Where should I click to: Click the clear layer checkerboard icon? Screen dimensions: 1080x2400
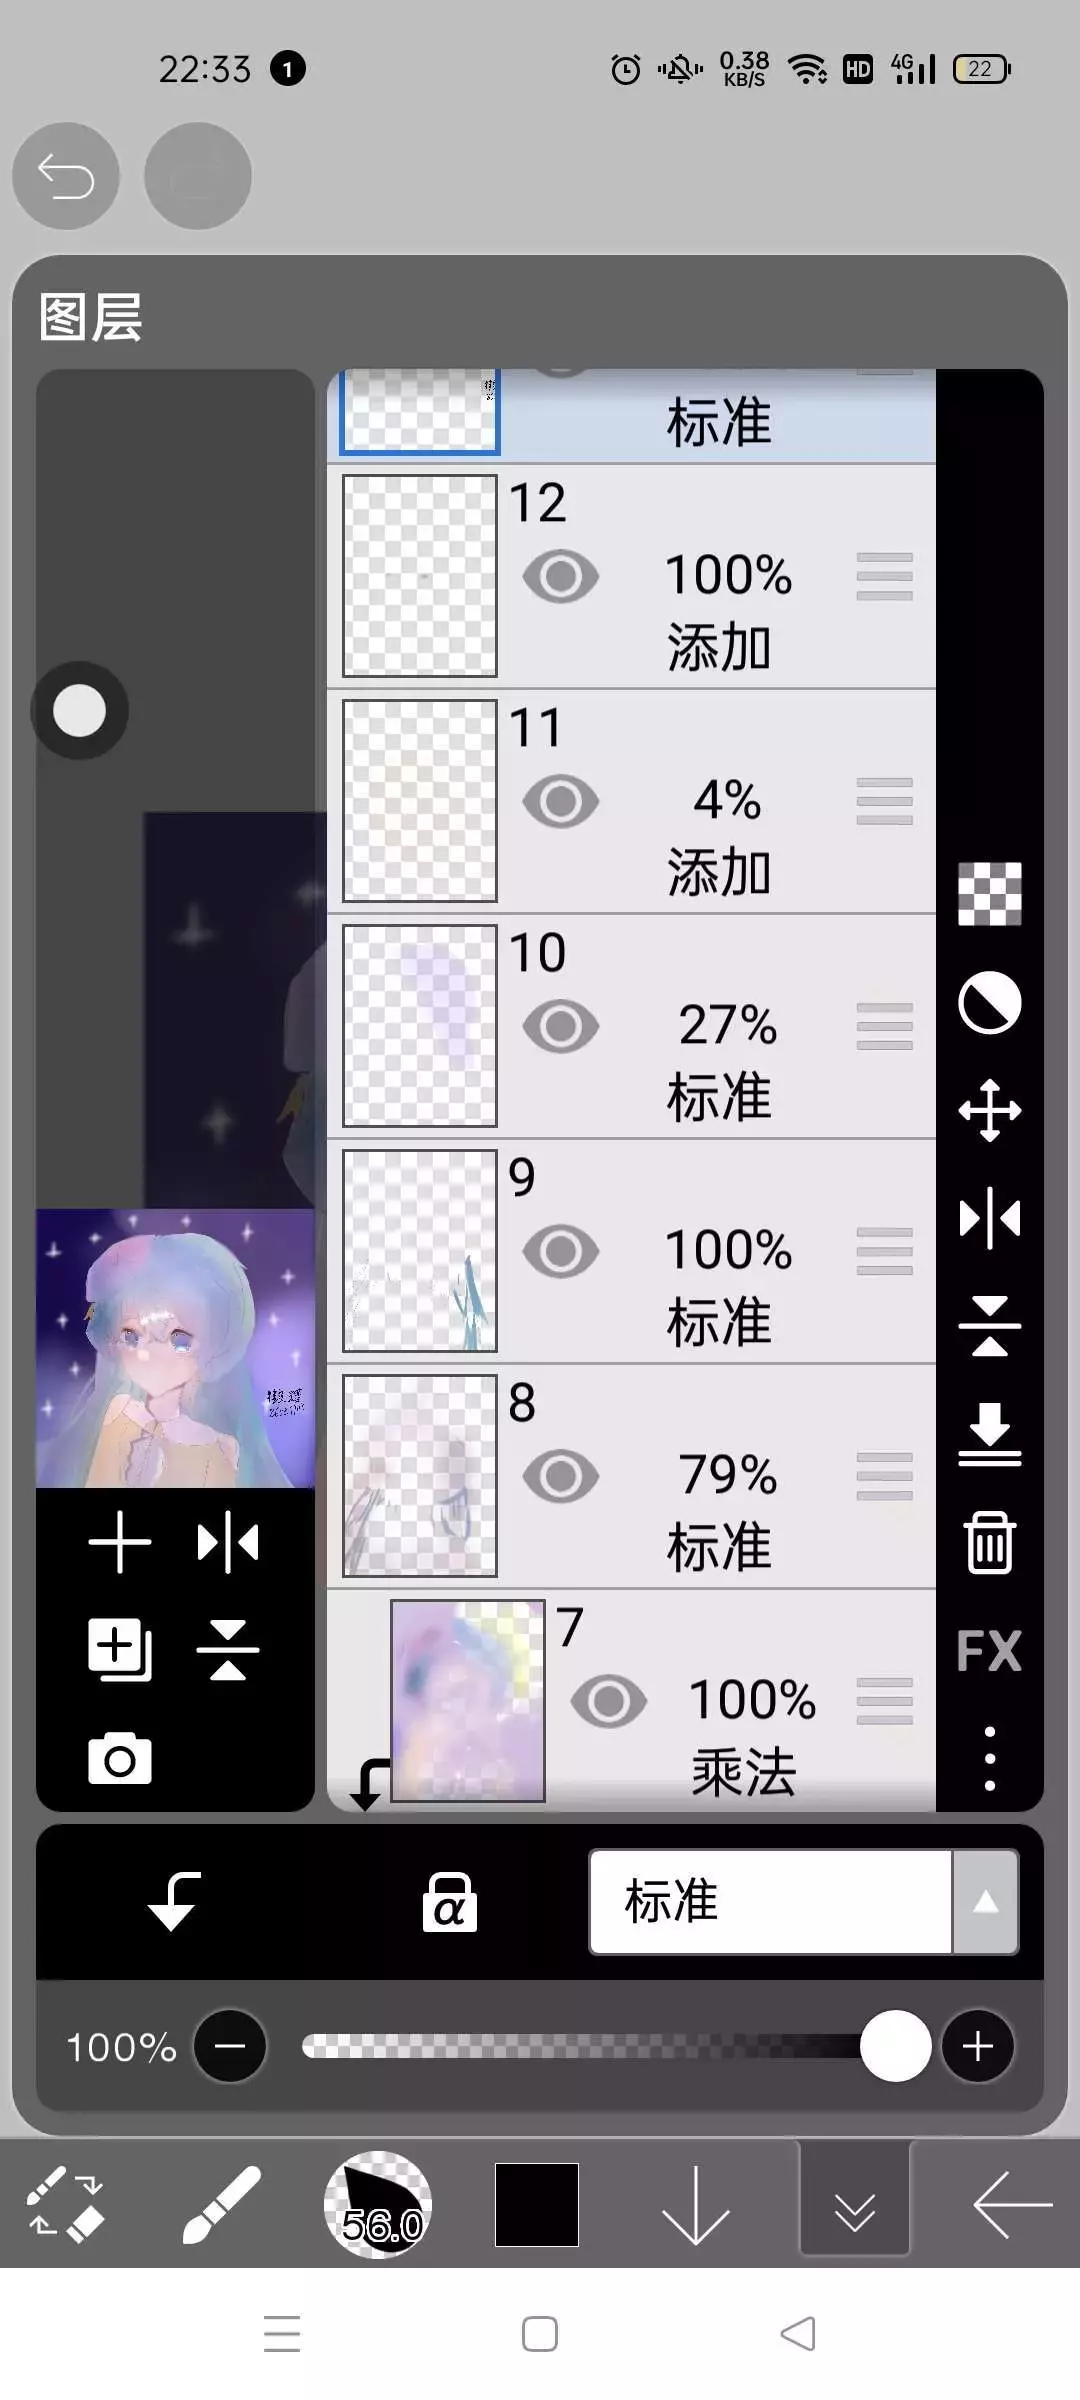tap(989, 893)
